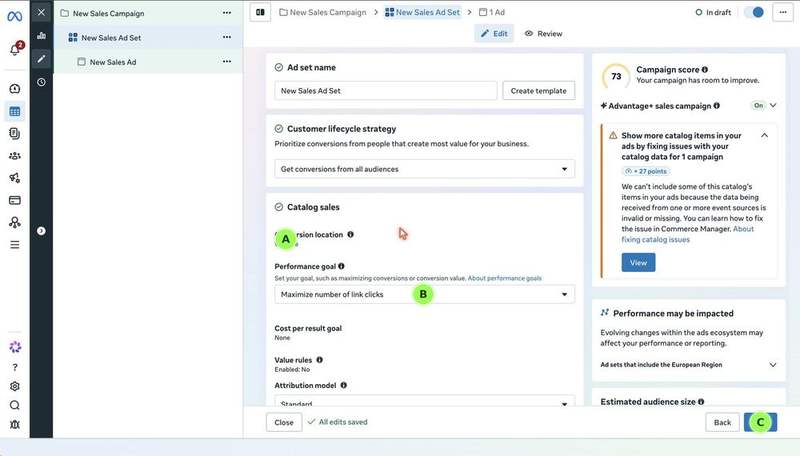
Task: Click the Campaign score info icon
Action: click(705, 69)
